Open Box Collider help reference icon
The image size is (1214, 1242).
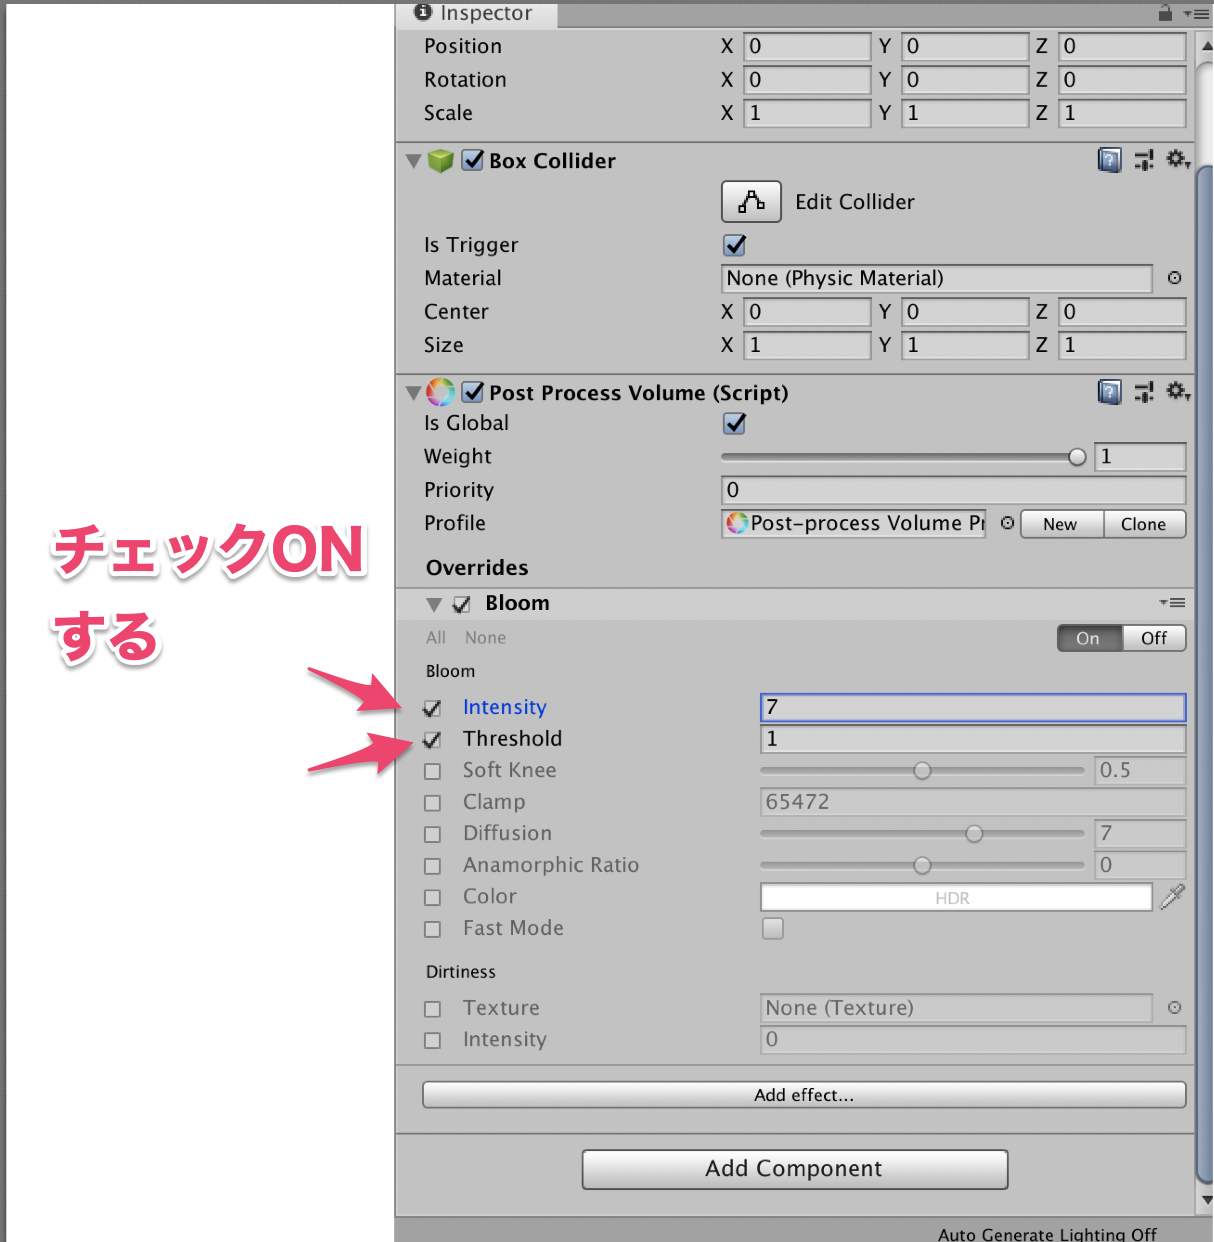click(x=1109, y=160)
